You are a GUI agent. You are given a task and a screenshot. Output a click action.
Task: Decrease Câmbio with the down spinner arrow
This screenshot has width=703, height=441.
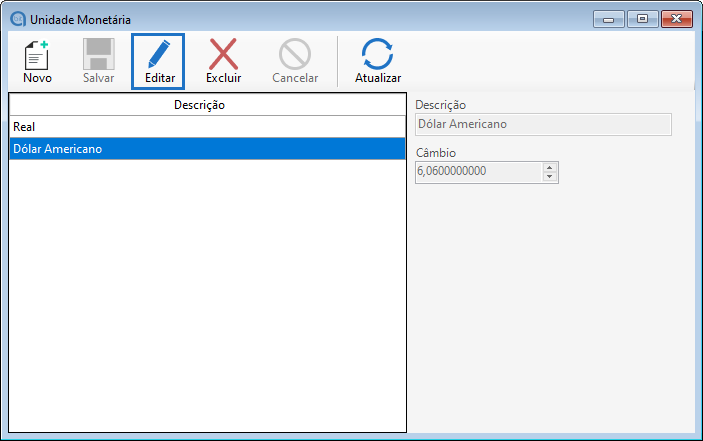[x=548, y=177]
